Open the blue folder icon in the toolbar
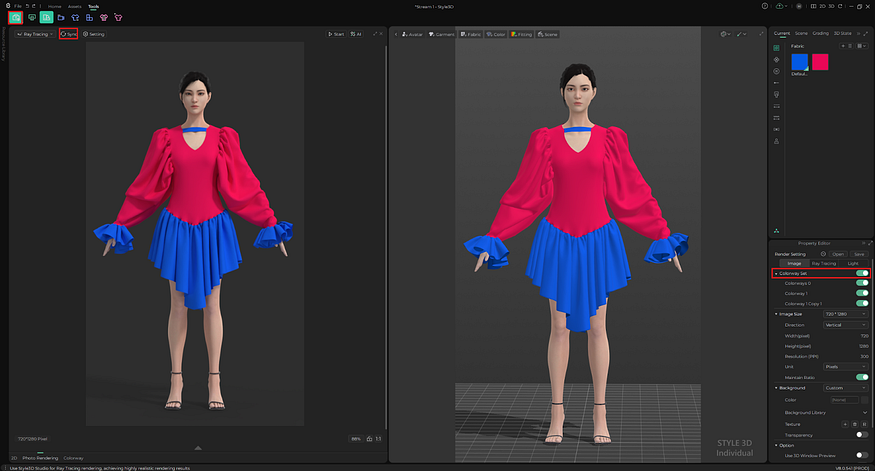Screen dimensions: 875x471 pos(61,18)
